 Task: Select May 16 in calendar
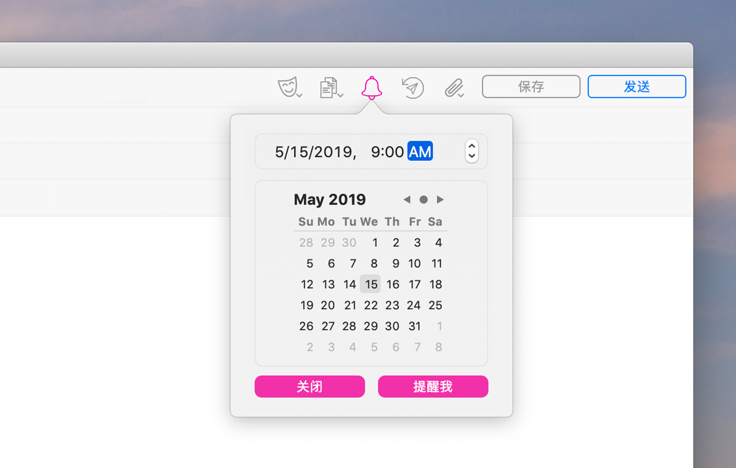[x=392, y=284]
